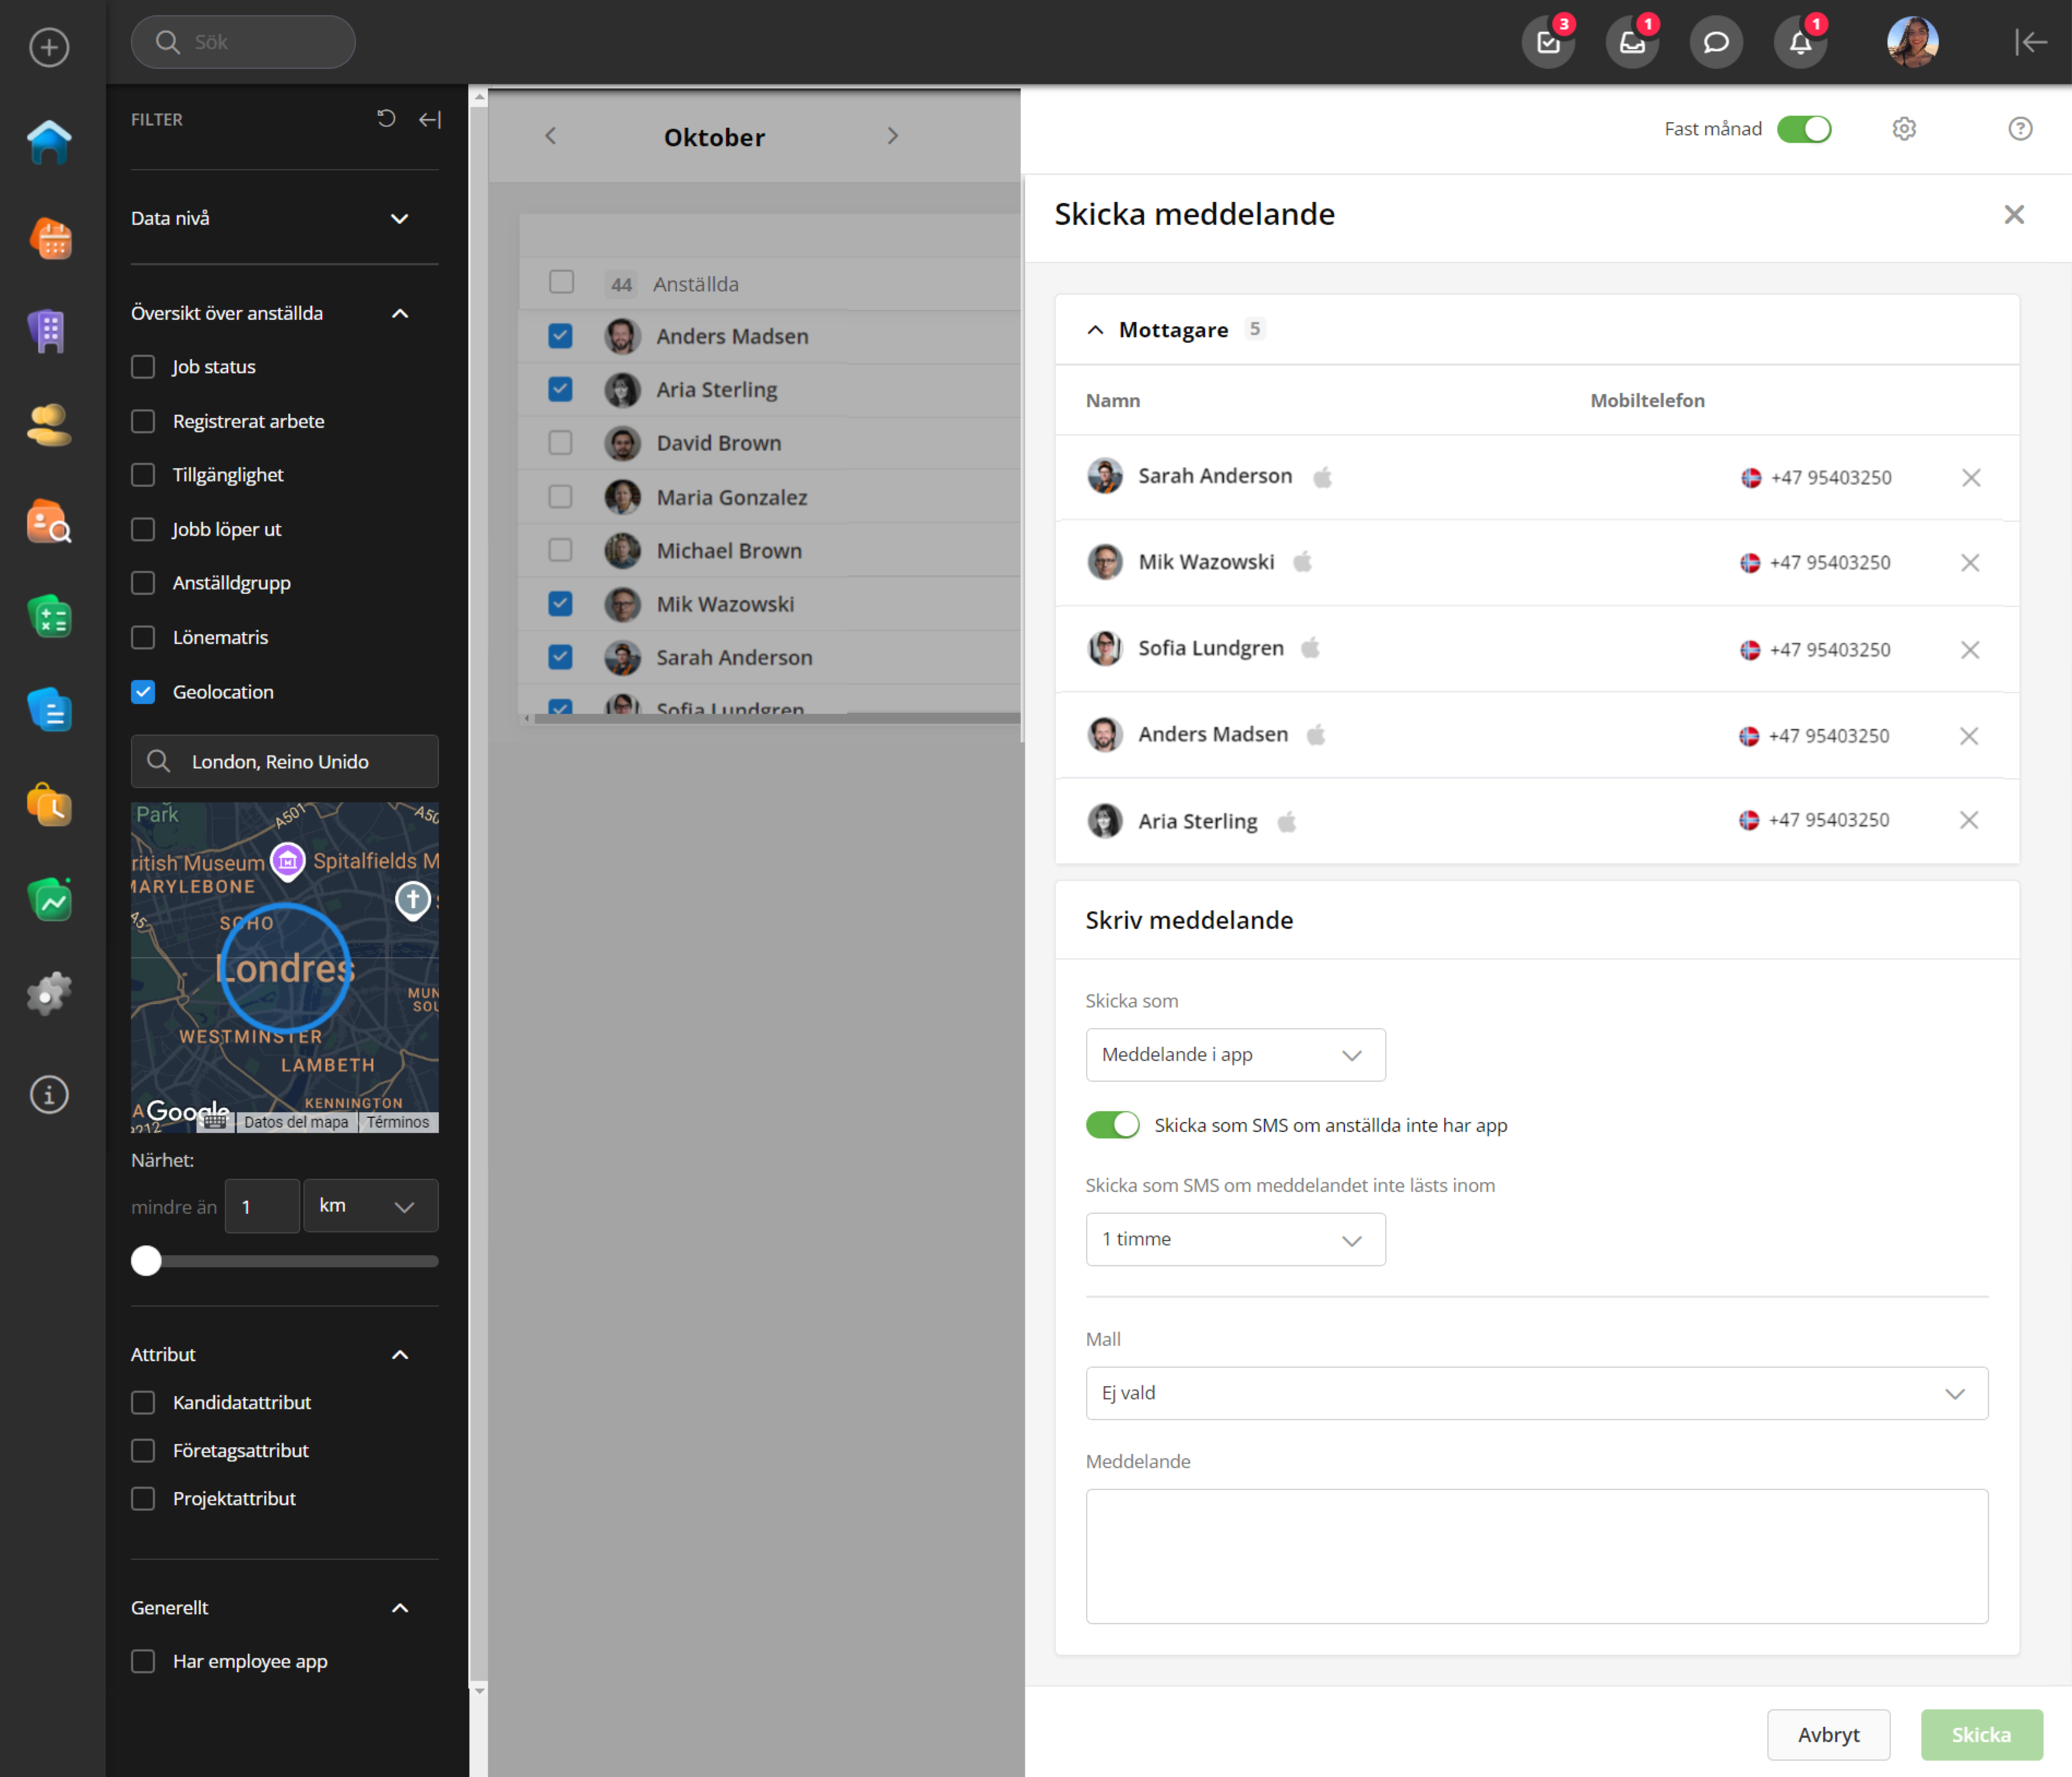This screenshot has height=1777, width=2072.
Task: Collapse the Mottagare section
Action: pyautogui.click(x=1095, y=330)
